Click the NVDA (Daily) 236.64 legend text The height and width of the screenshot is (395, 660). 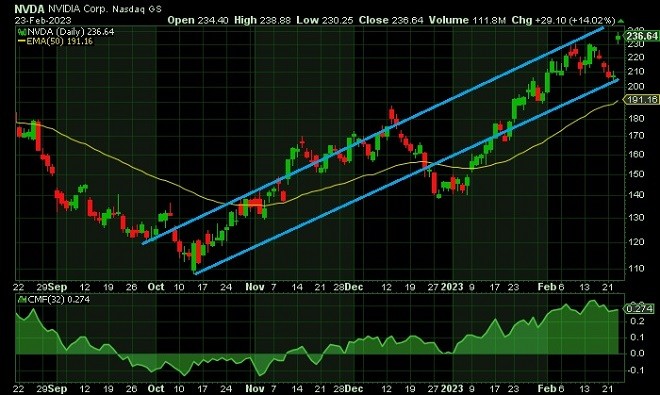(x=70, y=32)
